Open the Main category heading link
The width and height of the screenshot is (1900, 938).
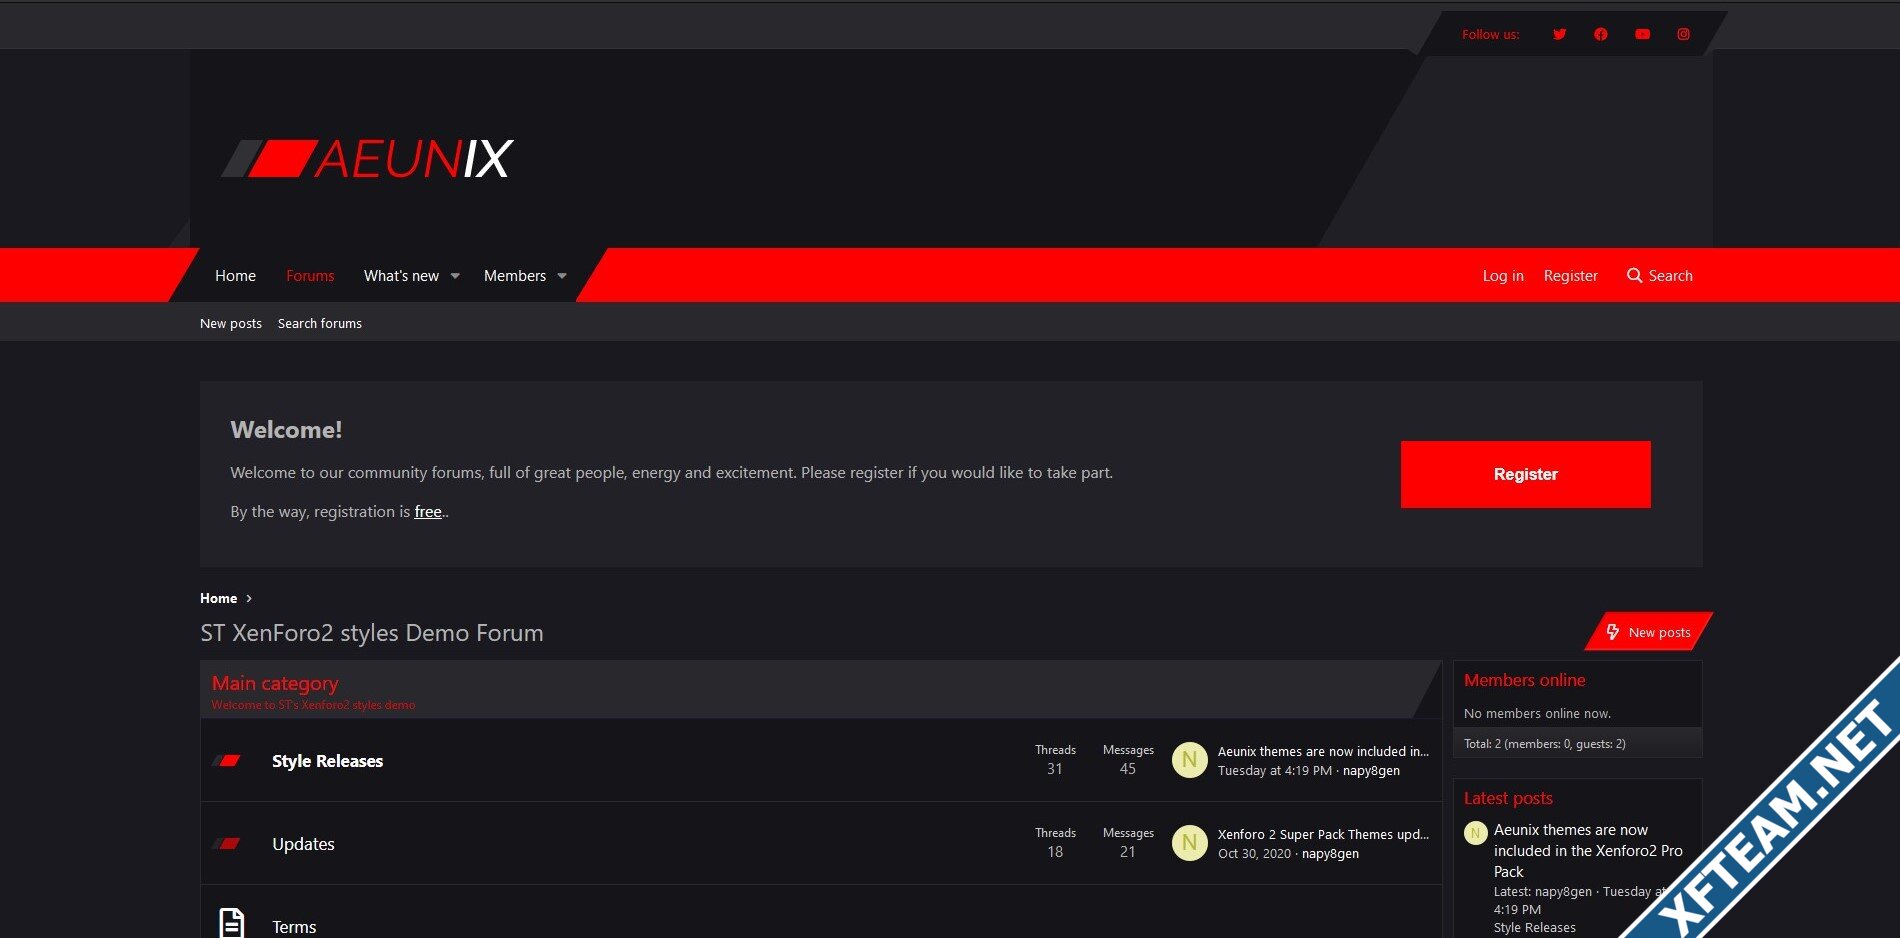click(x=275, y=684)
